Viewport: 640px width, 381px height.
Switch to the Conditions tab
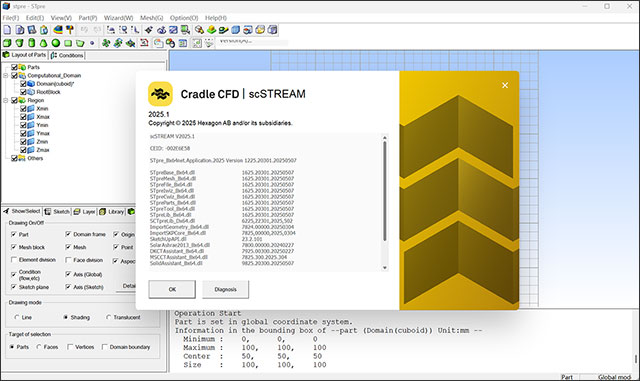tap(67, 55)
